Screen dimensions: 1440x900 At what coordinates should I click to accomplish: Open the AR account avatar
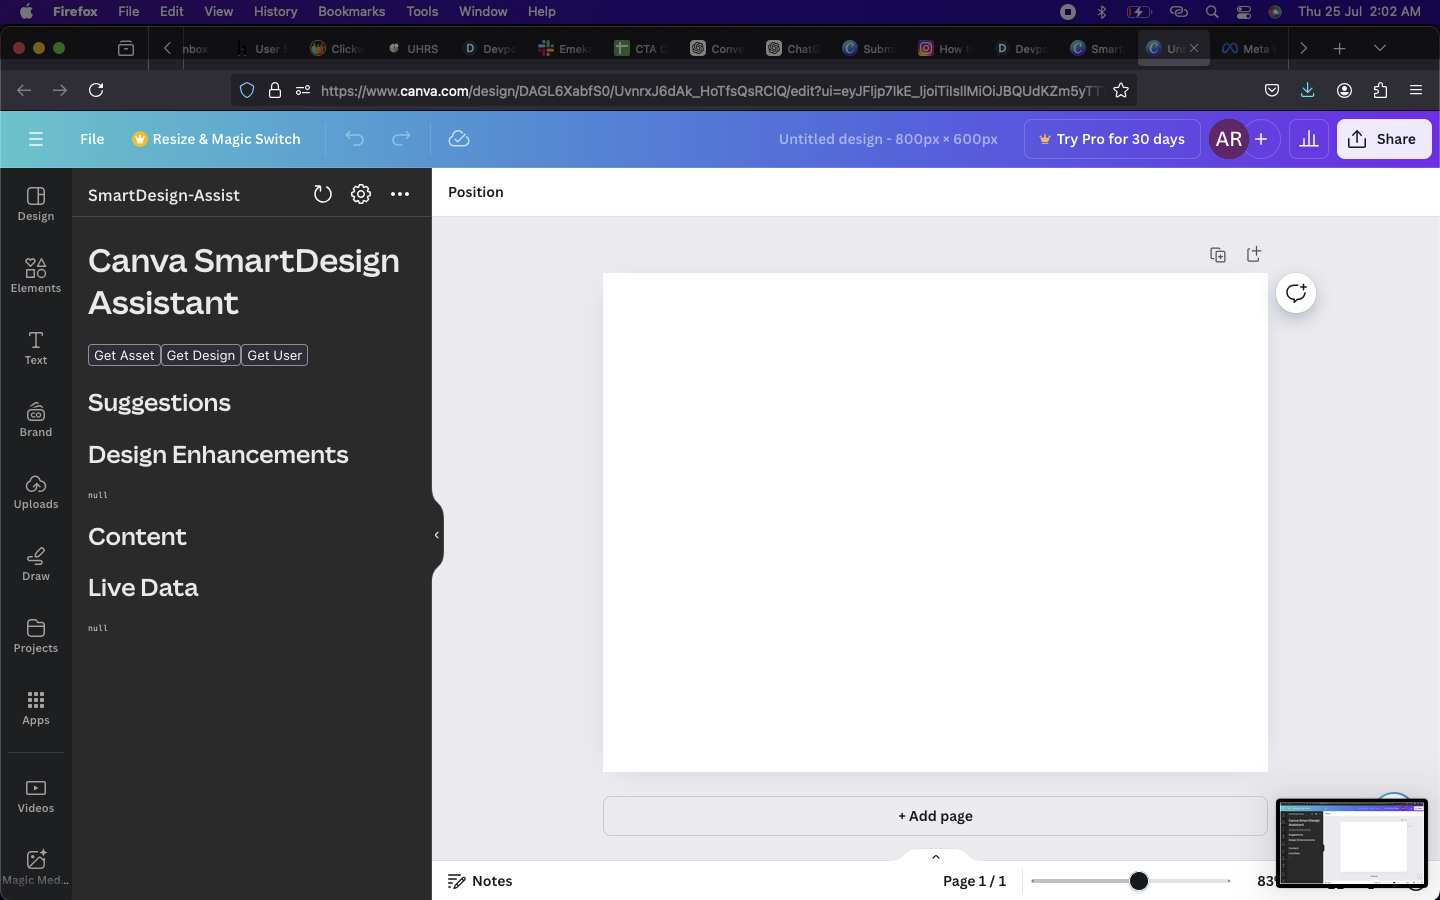pyautogui.click(x=1229, y=139)
